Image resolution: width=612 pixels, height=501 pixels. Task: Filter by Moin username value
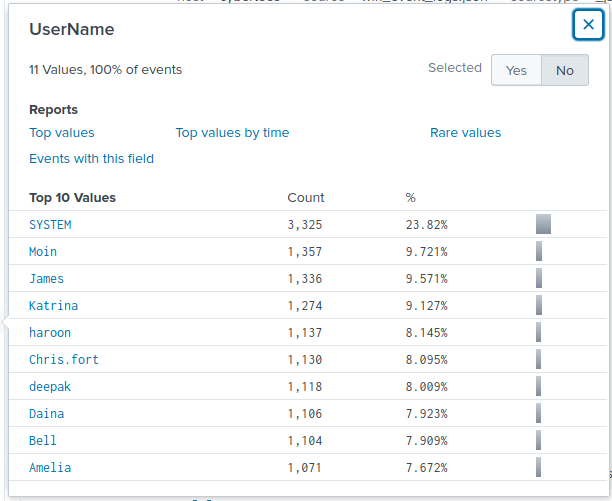click(x=43, y=252)
